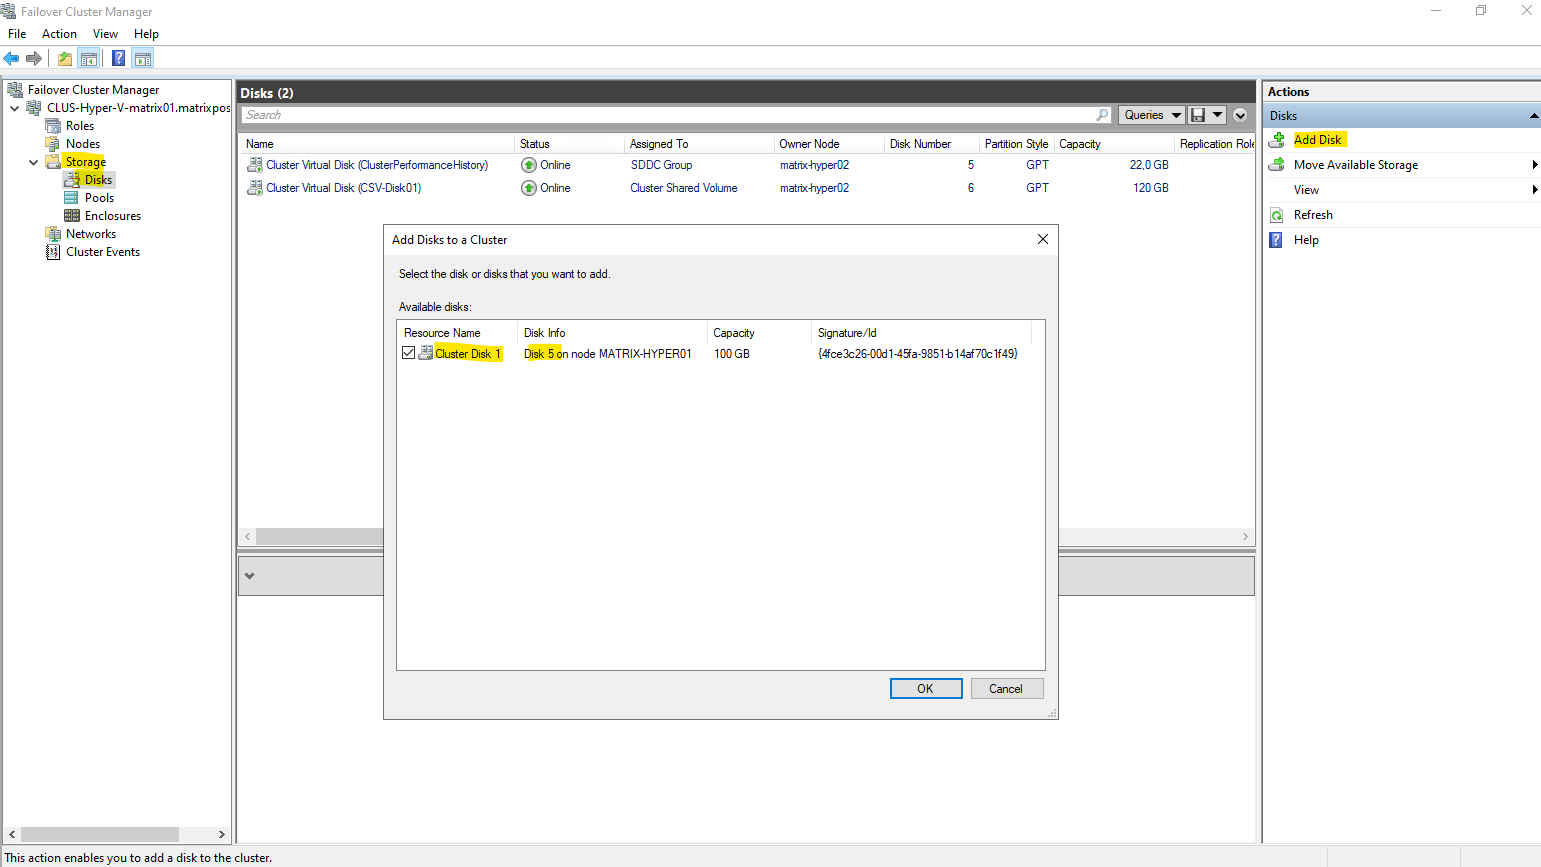Select Enclosures node in console tree
This screenshot has height=867, width=1541.
112,216
